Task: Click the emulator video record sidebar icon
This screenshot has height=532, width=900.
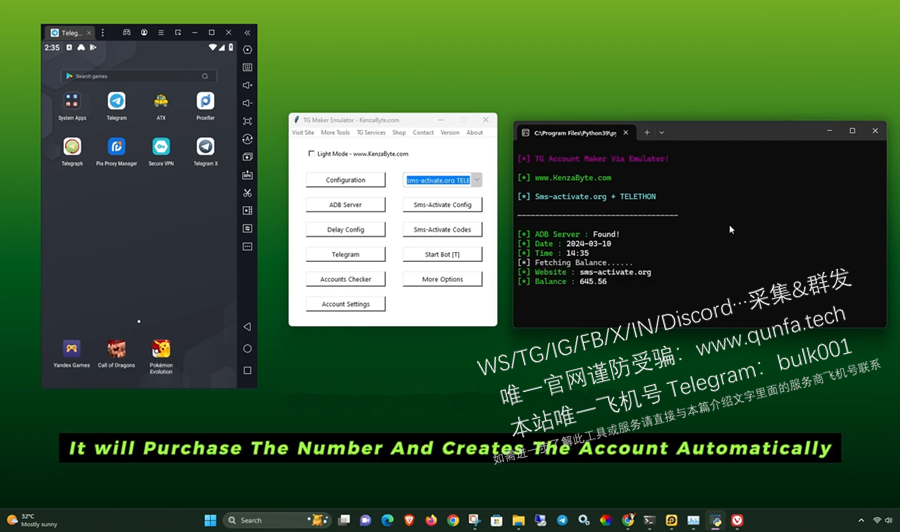Action: point(247,211)
